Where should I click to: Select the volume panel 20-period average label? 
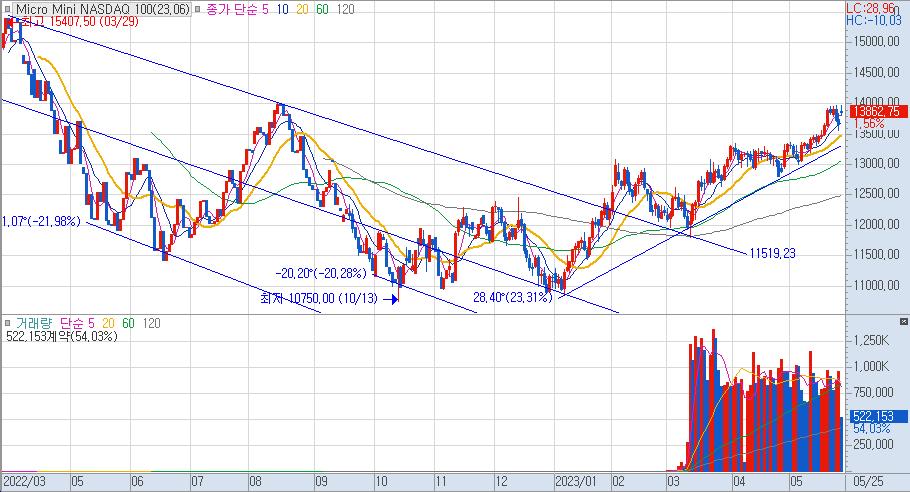tap(109, 323)
